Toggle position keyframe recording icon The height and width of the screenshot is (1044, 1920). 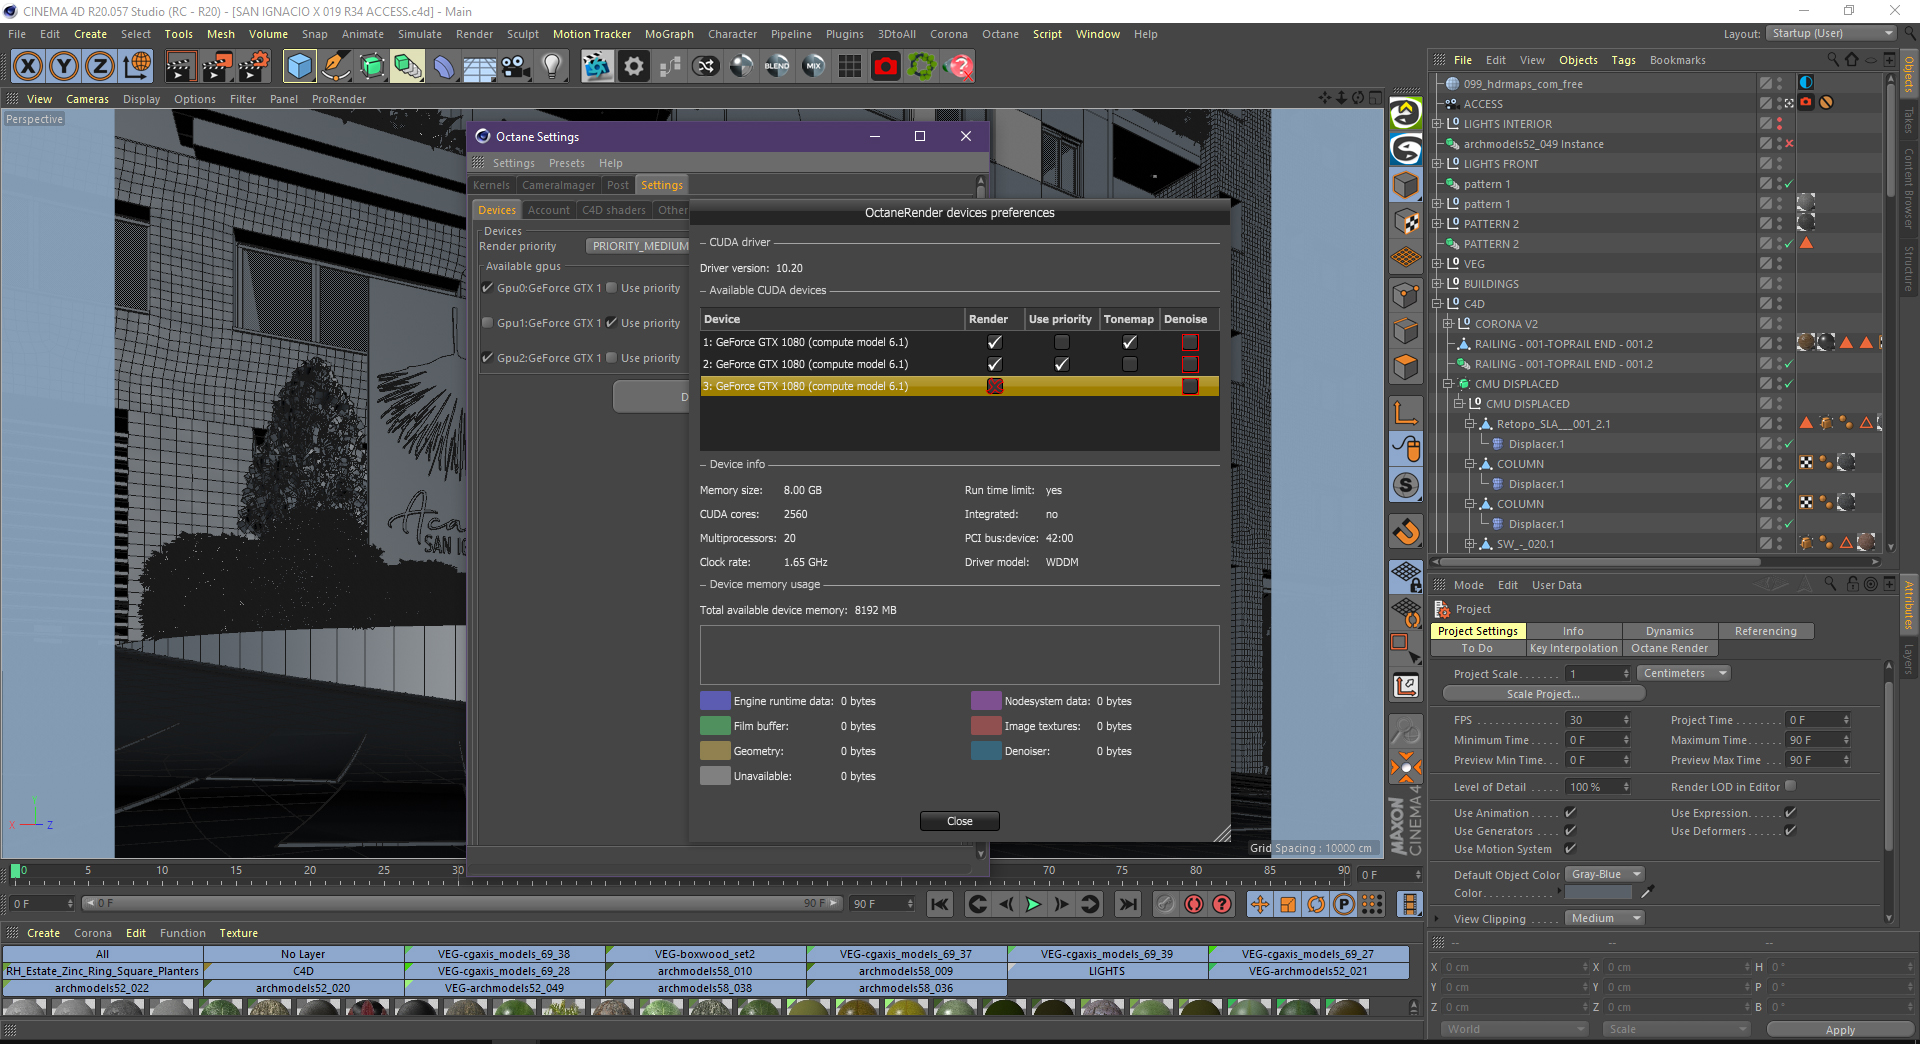point(1260,904)
